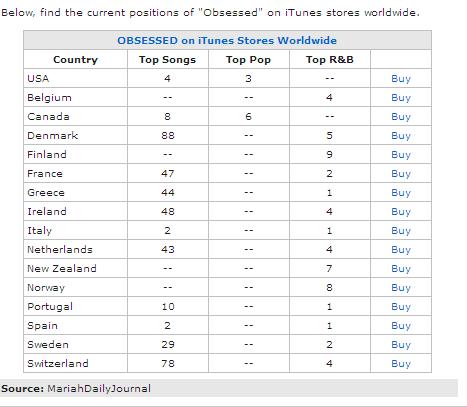Screen dimensions: 467x407
Task: Open France's Buy link
Action: tap(401, 174)
